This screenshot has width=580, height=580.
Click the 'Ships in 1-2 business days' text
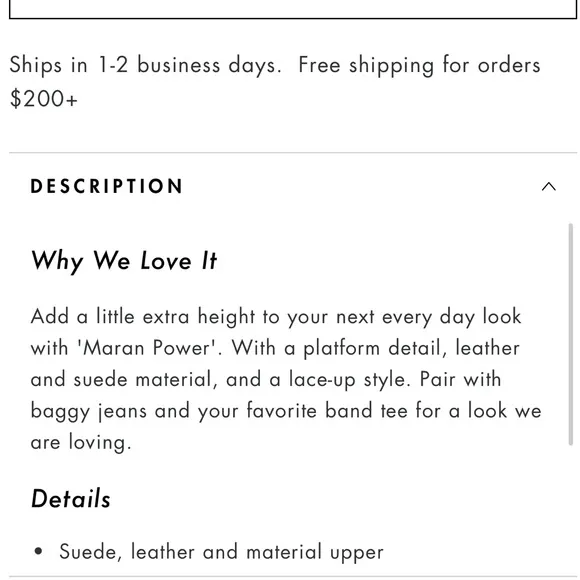coord(145,65)
